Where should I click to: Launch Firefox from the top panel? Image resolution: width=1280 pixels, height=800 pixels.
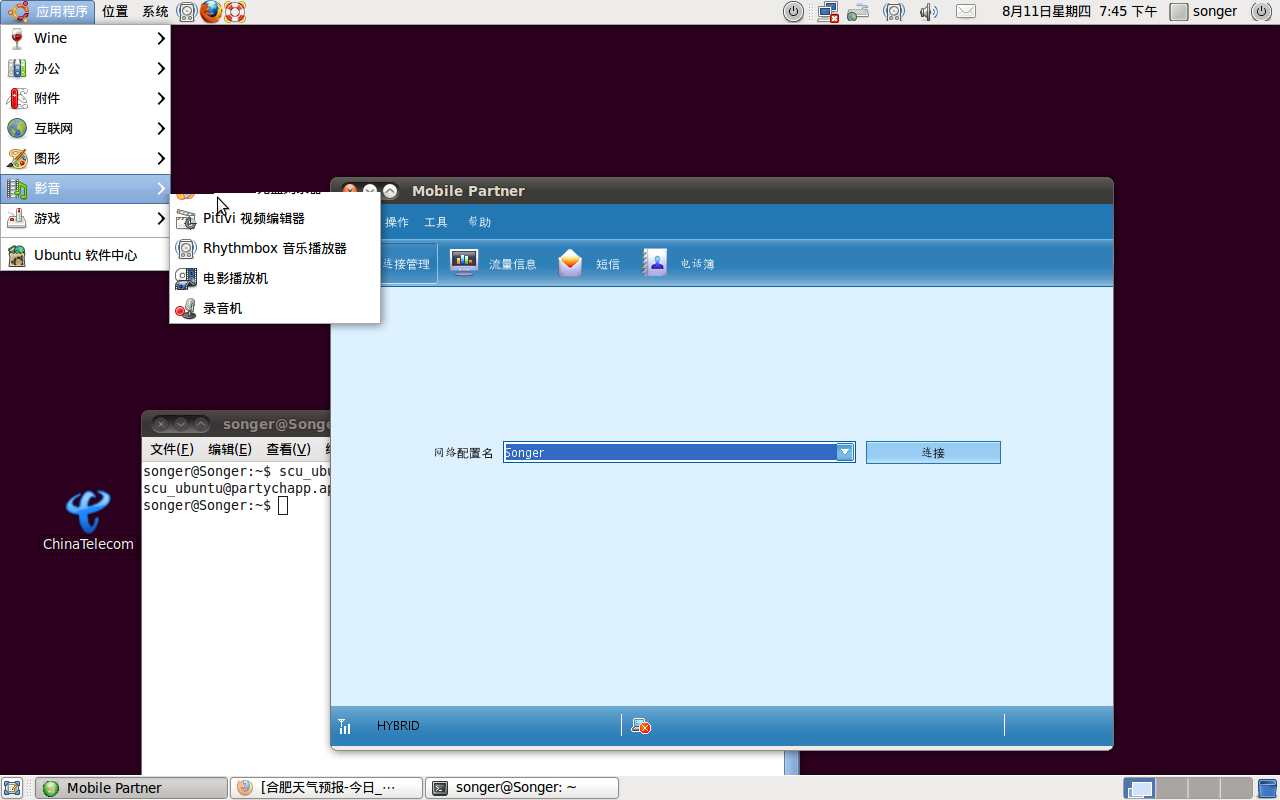point(211,12)
